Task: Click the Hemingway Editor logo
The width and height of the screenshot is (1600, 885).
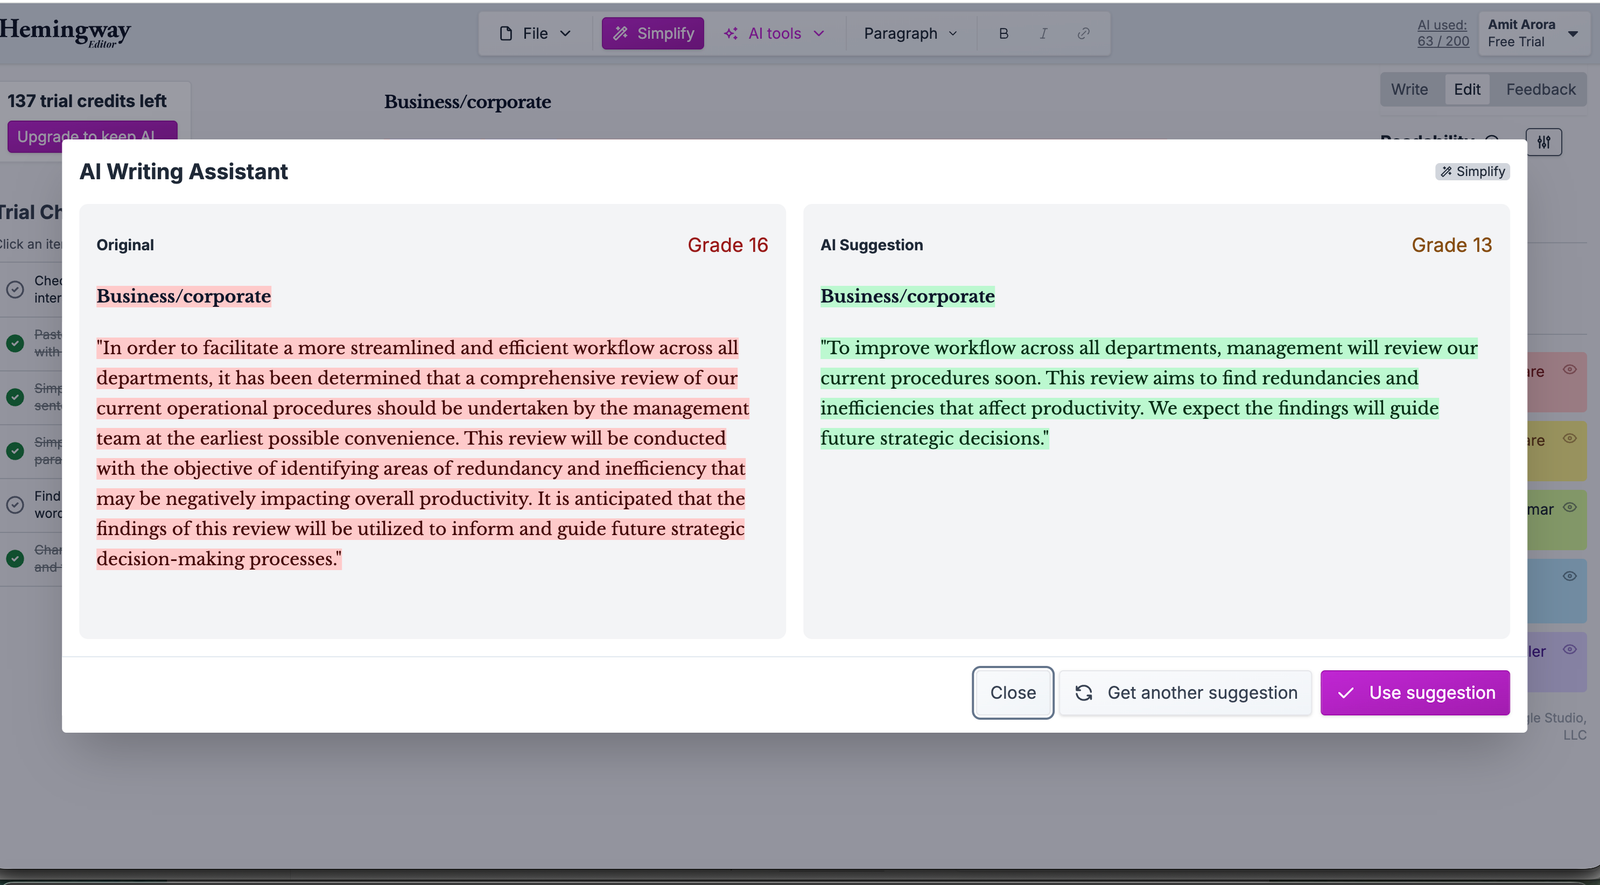Action: click(65, 32)
